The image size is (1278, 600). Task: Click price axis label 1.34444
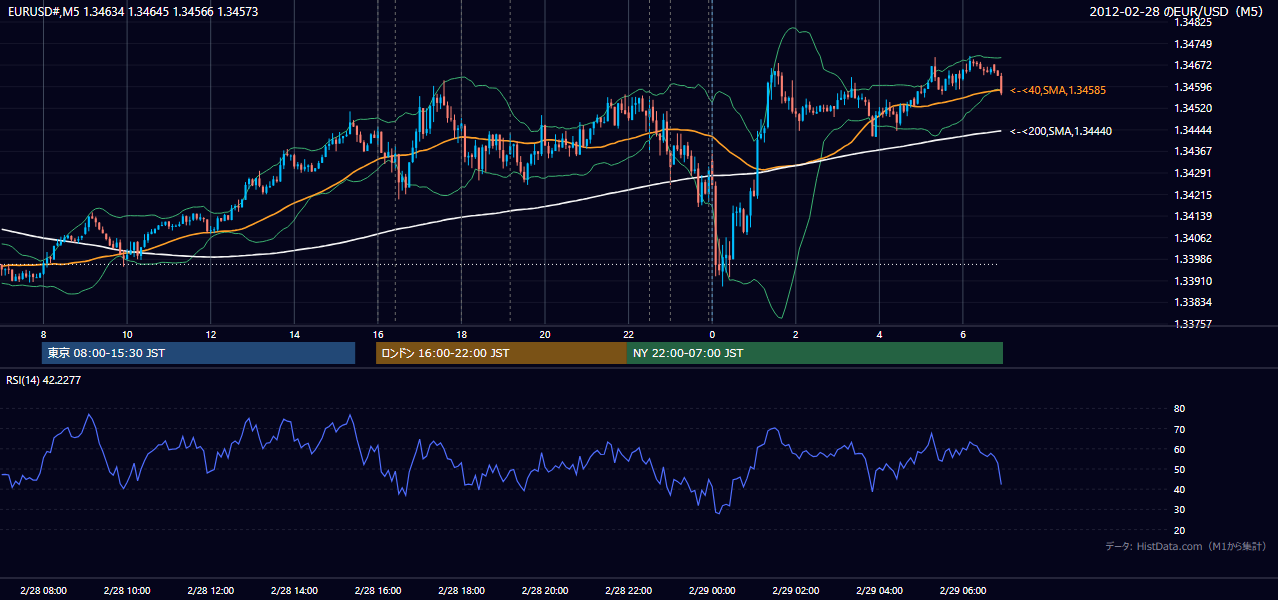[1193, 130]
